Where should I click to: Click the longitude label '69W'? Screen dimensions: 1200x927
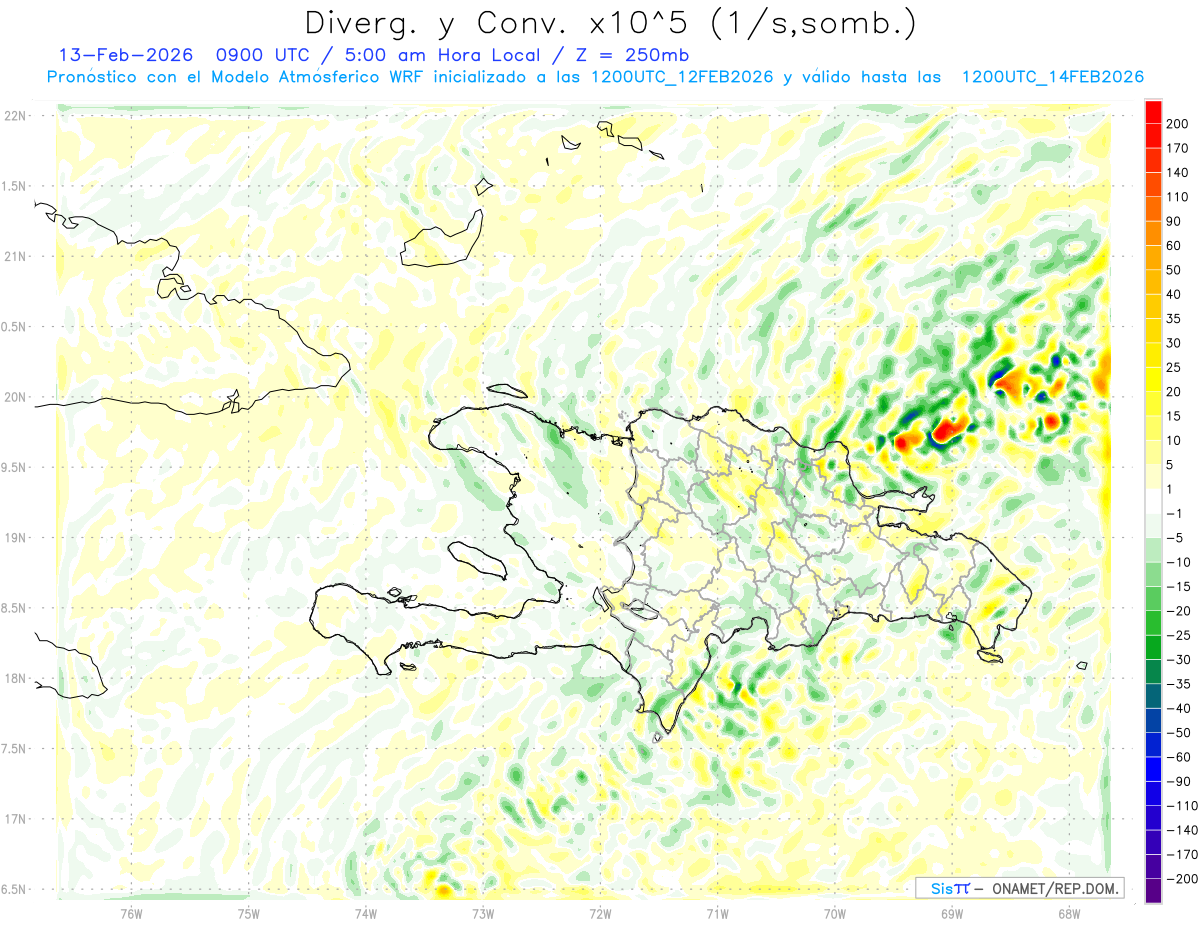(x=951, y=912)
